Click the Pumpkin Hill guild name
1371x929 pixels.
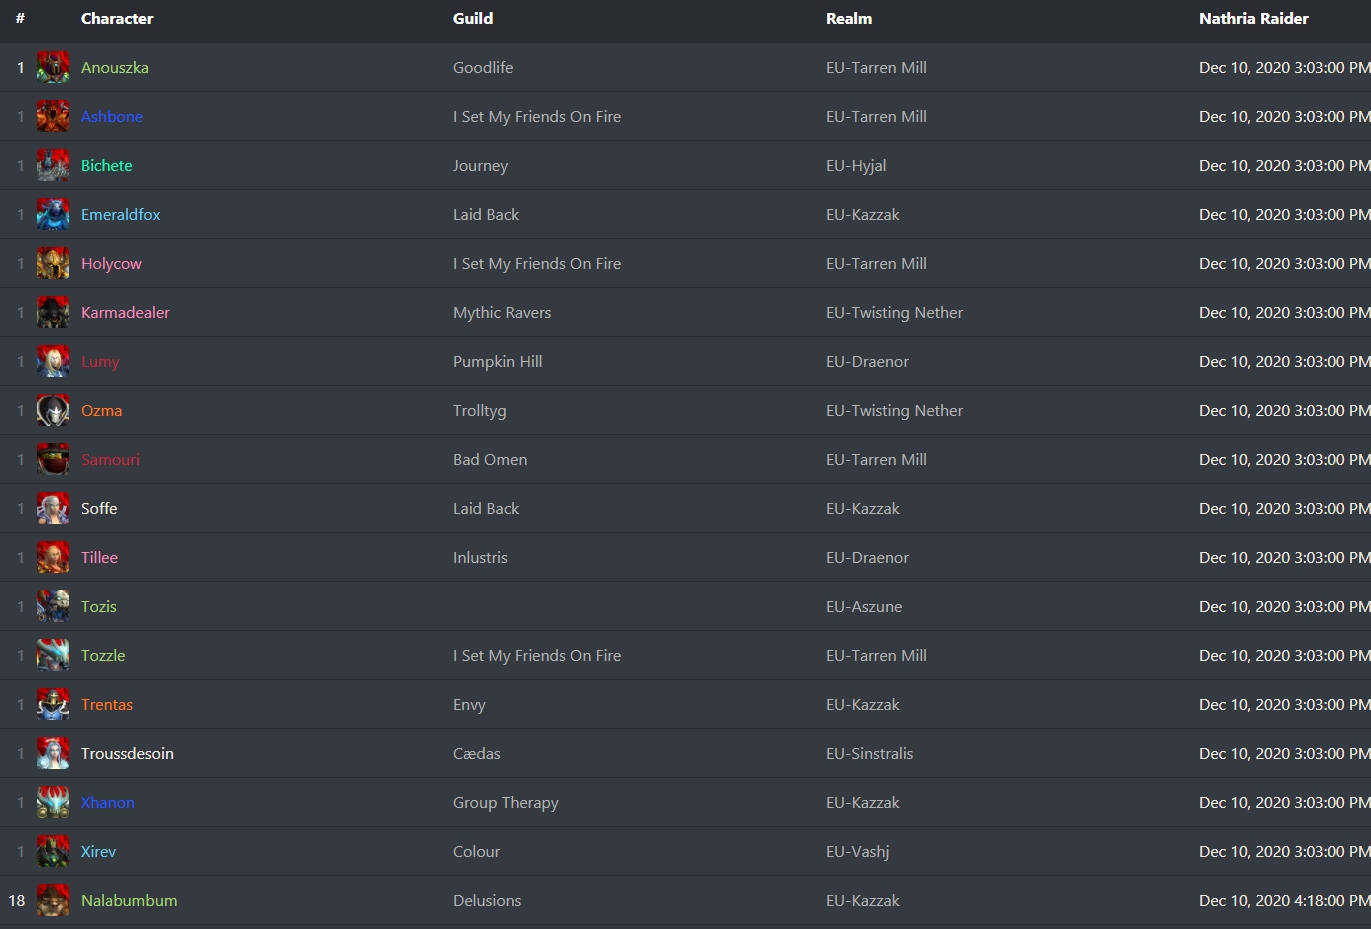(498, 361)
